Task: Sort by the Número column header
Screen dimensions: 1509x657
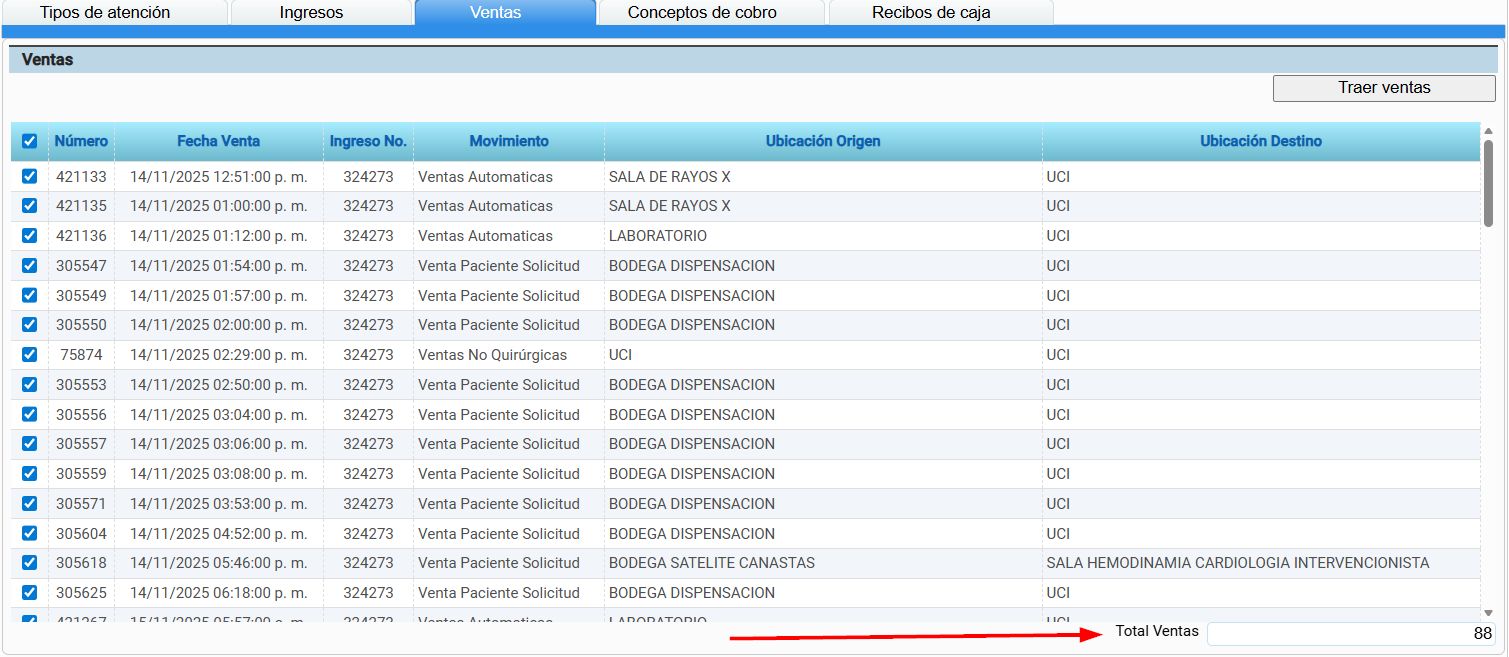Action: (81, 141)
